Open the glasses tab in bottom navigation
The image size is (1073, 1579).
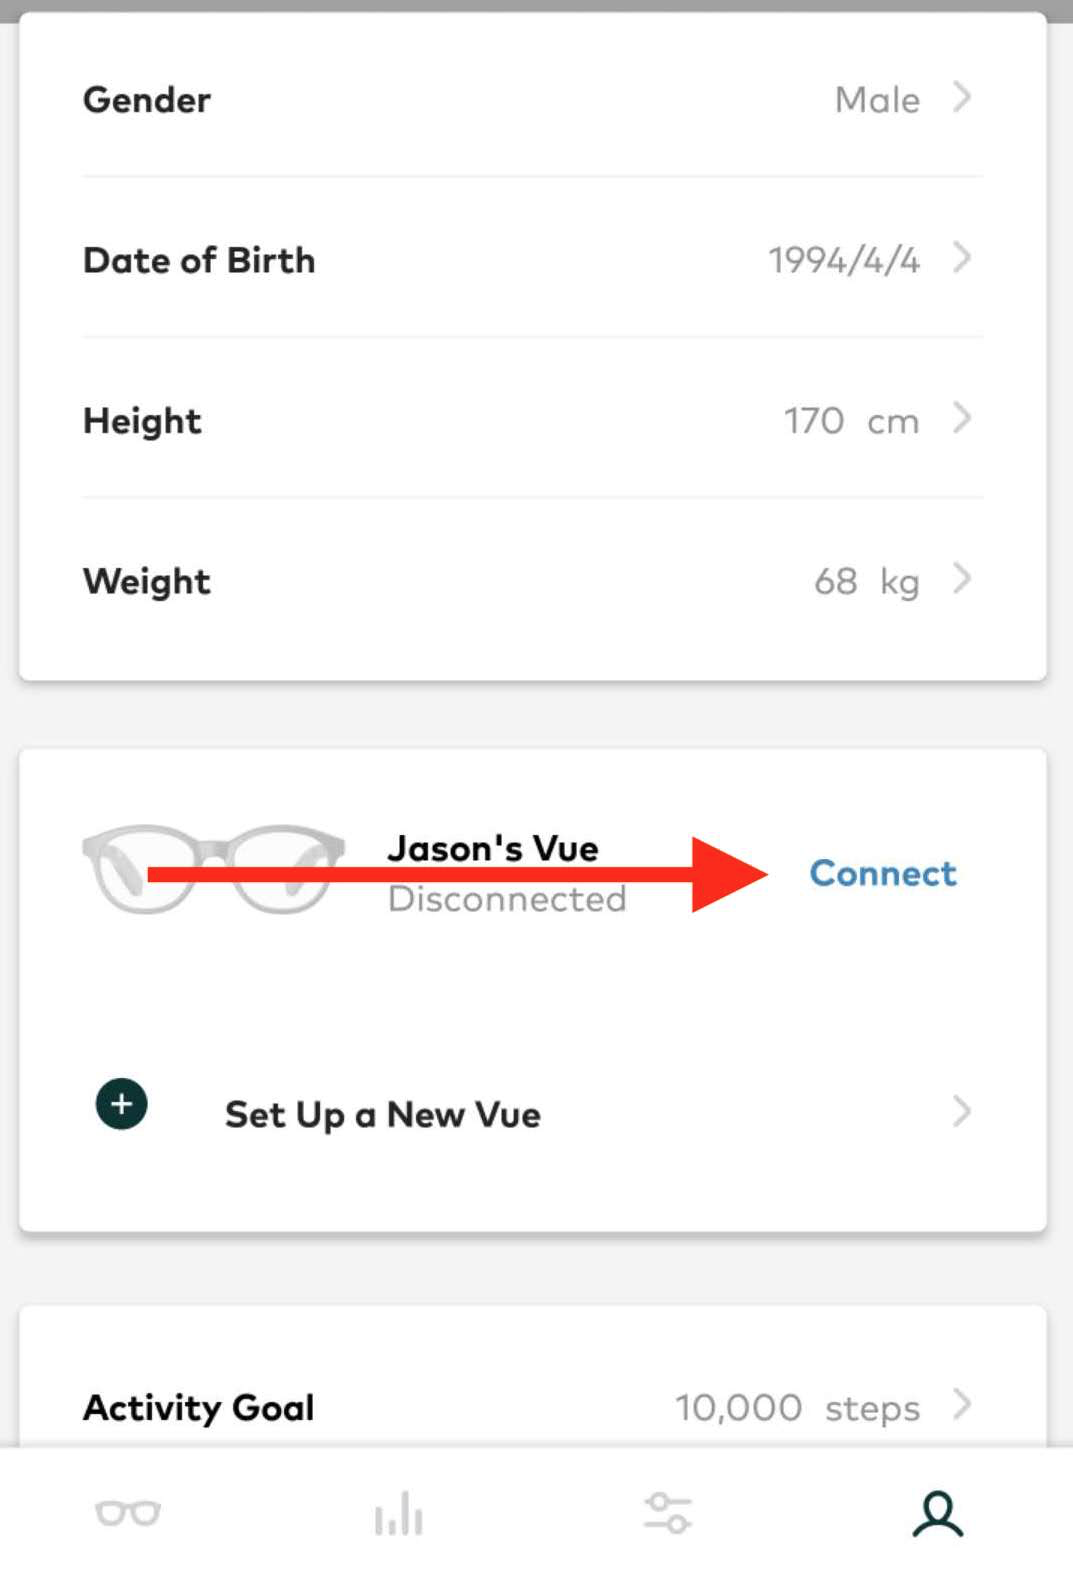pos(128,1513)
